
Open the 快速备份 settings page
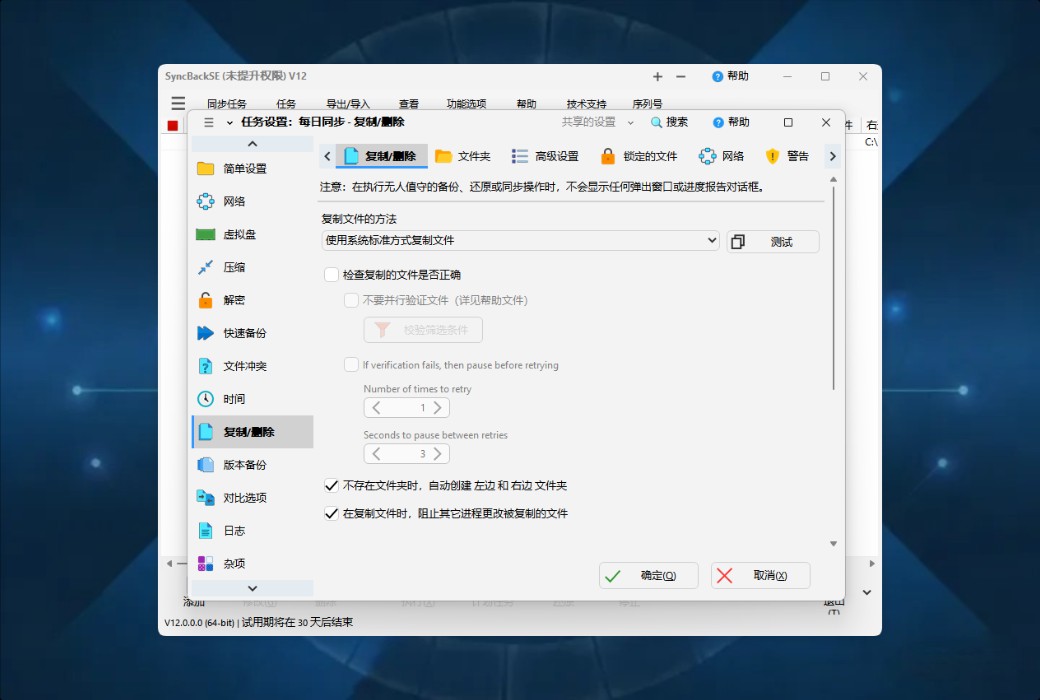(x=248, y=333)
